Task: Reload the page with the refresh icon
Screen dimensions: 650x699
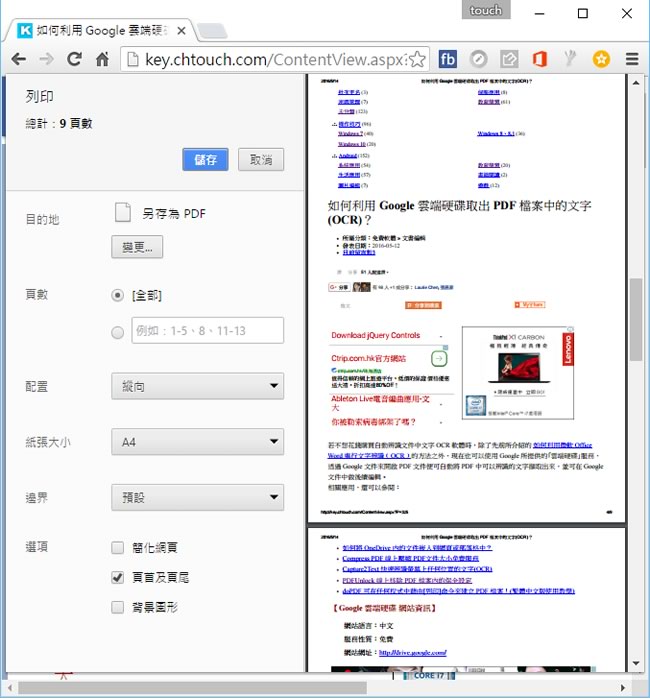Action: 74,59
